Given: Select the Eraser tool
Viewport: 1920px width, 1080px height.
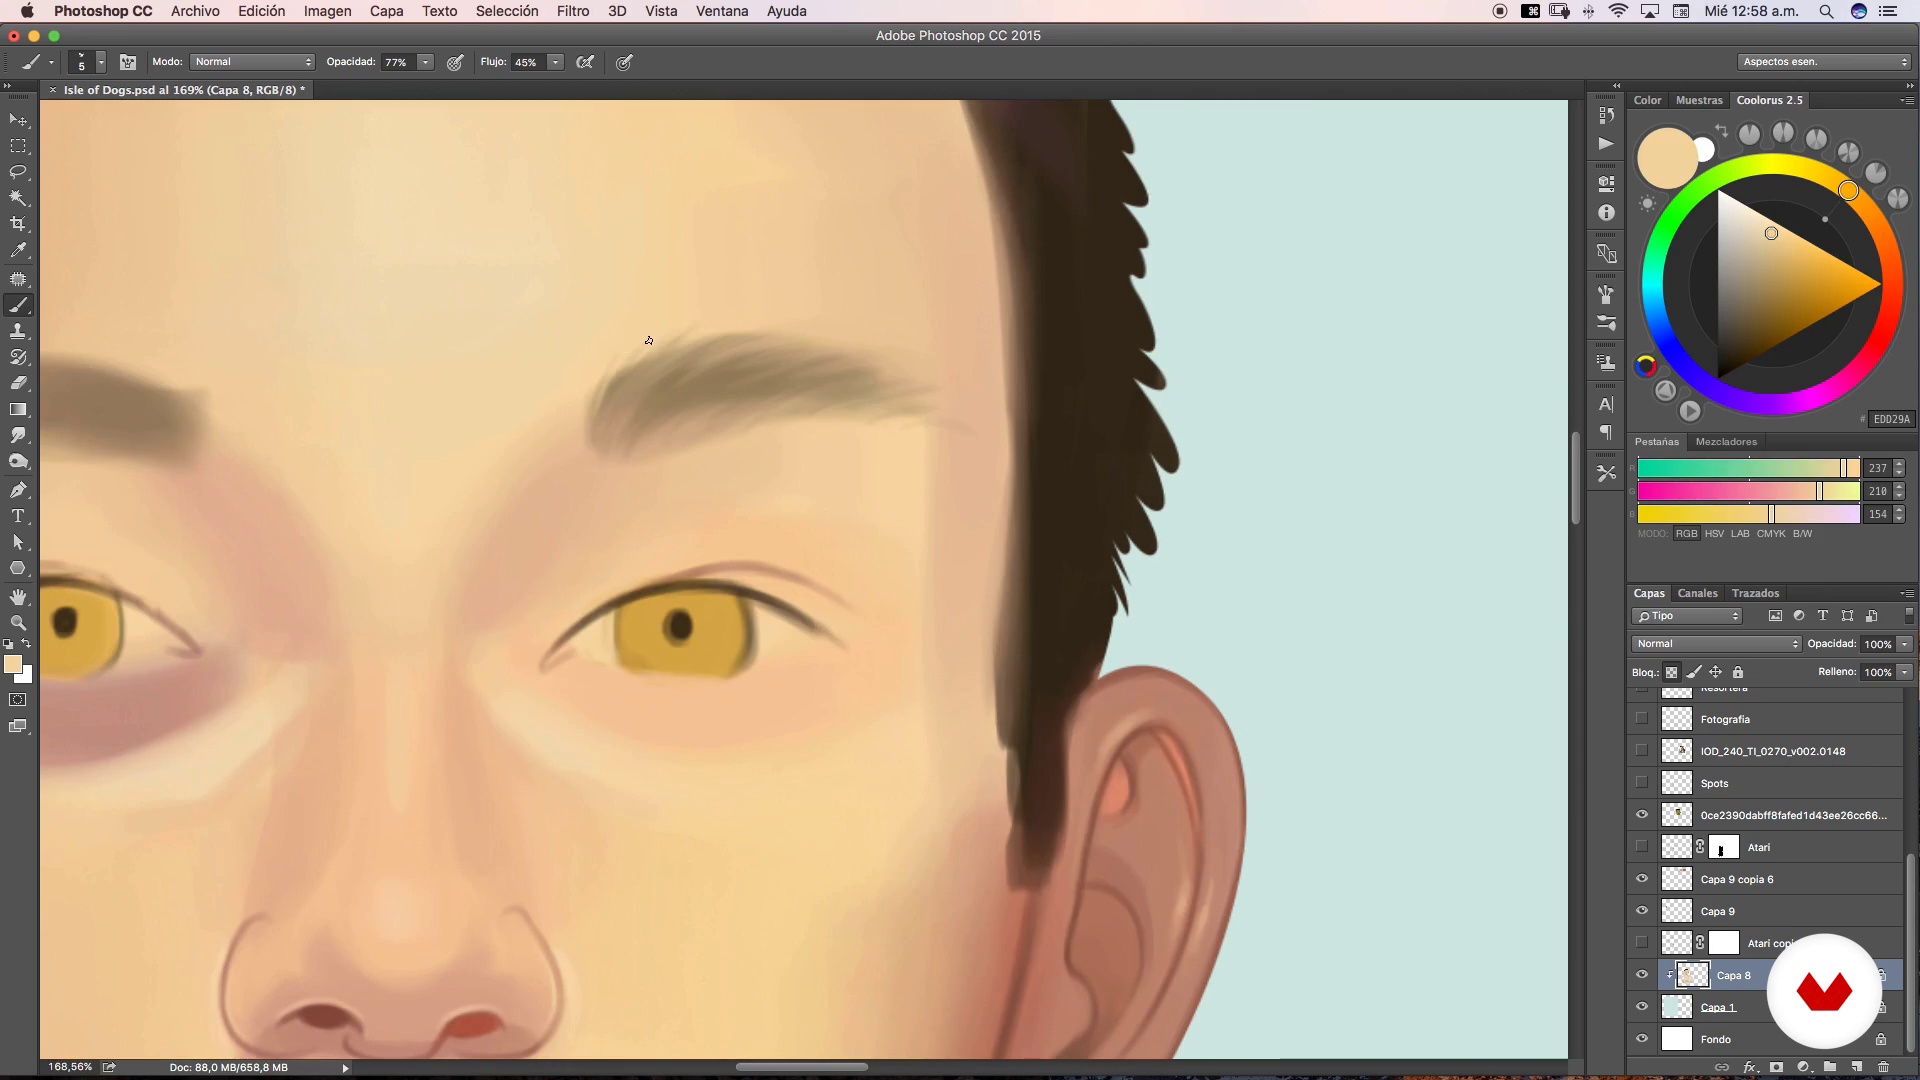Looking at the screenshot, I should (x=18, y=383).
